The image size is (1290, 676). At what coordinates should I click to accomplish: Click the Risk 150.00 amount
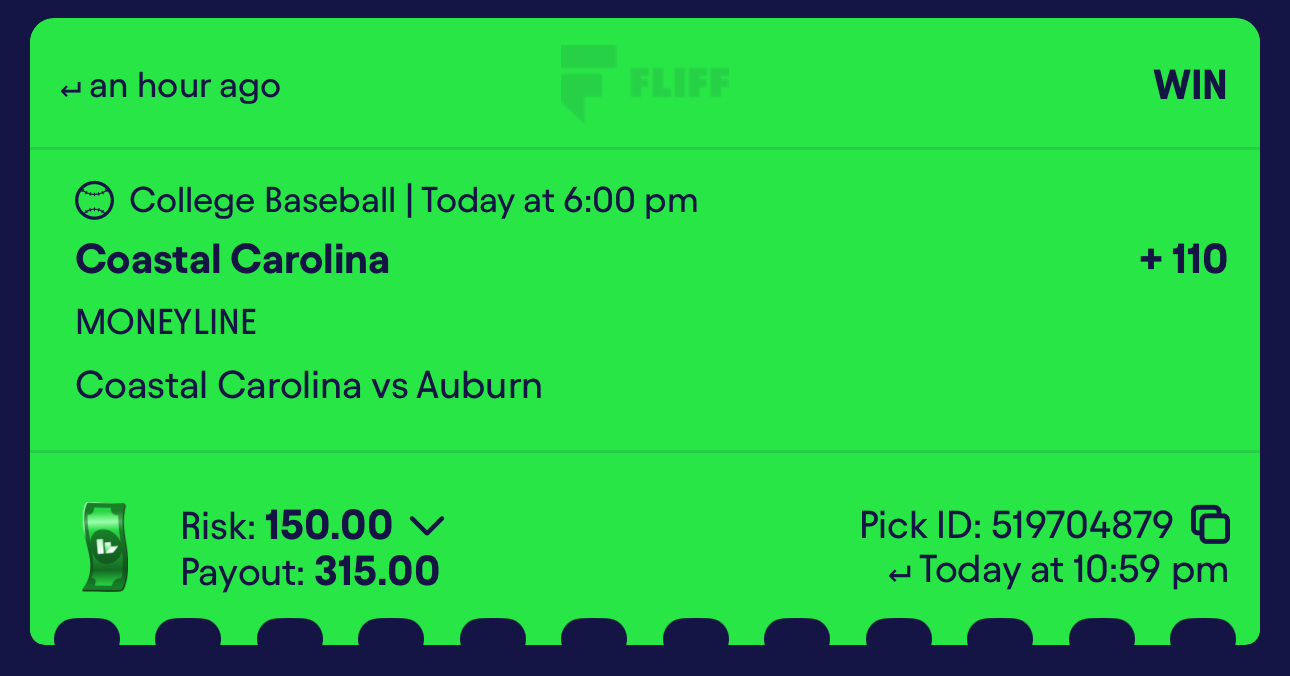[x=328, y=525]
